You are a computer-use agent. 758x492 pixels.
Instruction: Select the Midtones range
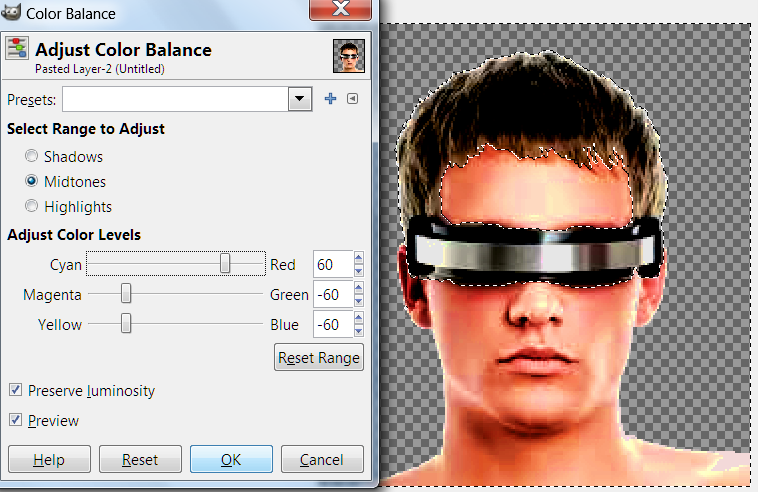pos(32,182)
